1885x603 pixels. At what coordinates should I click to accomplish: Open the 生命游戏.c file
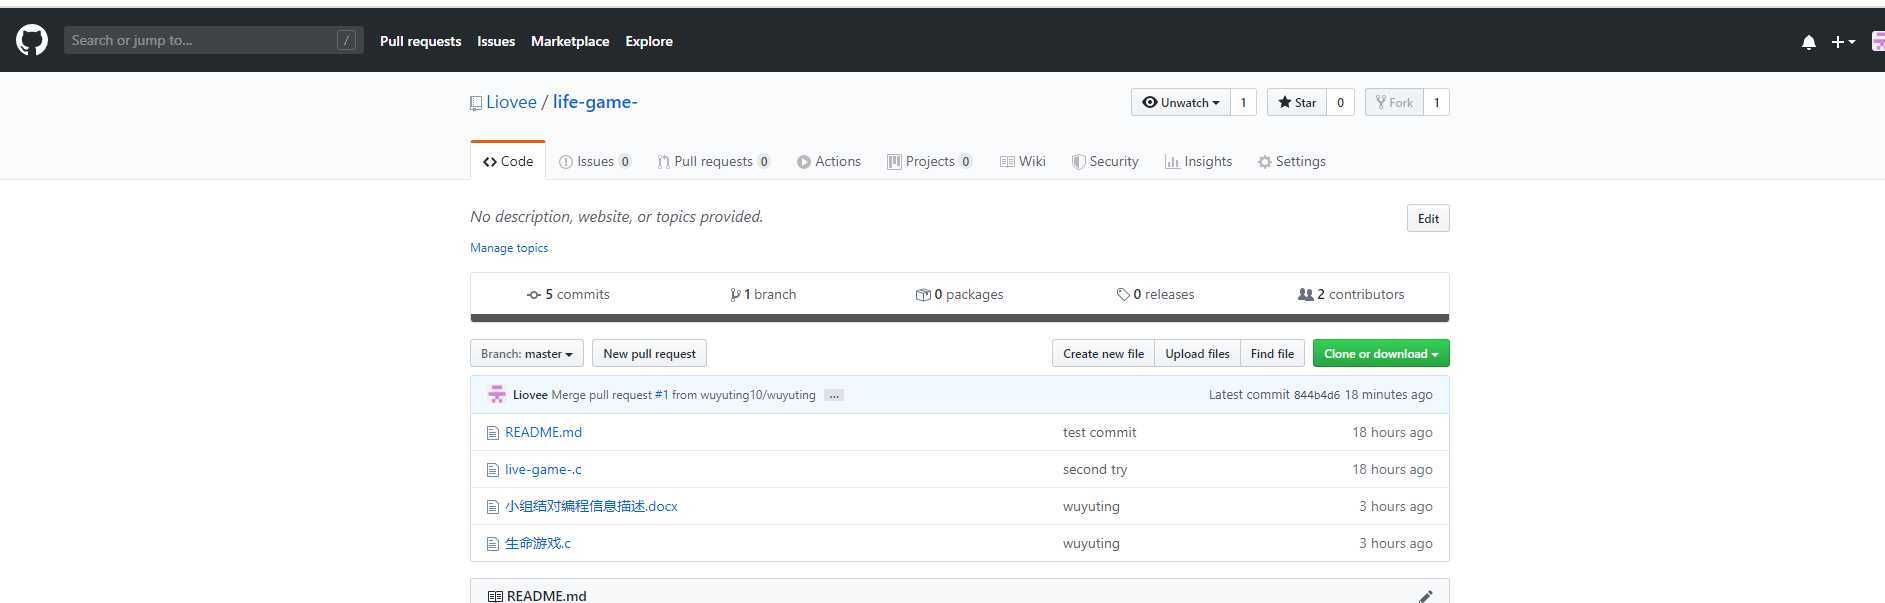pyautogui.click(x=538, y=543)
